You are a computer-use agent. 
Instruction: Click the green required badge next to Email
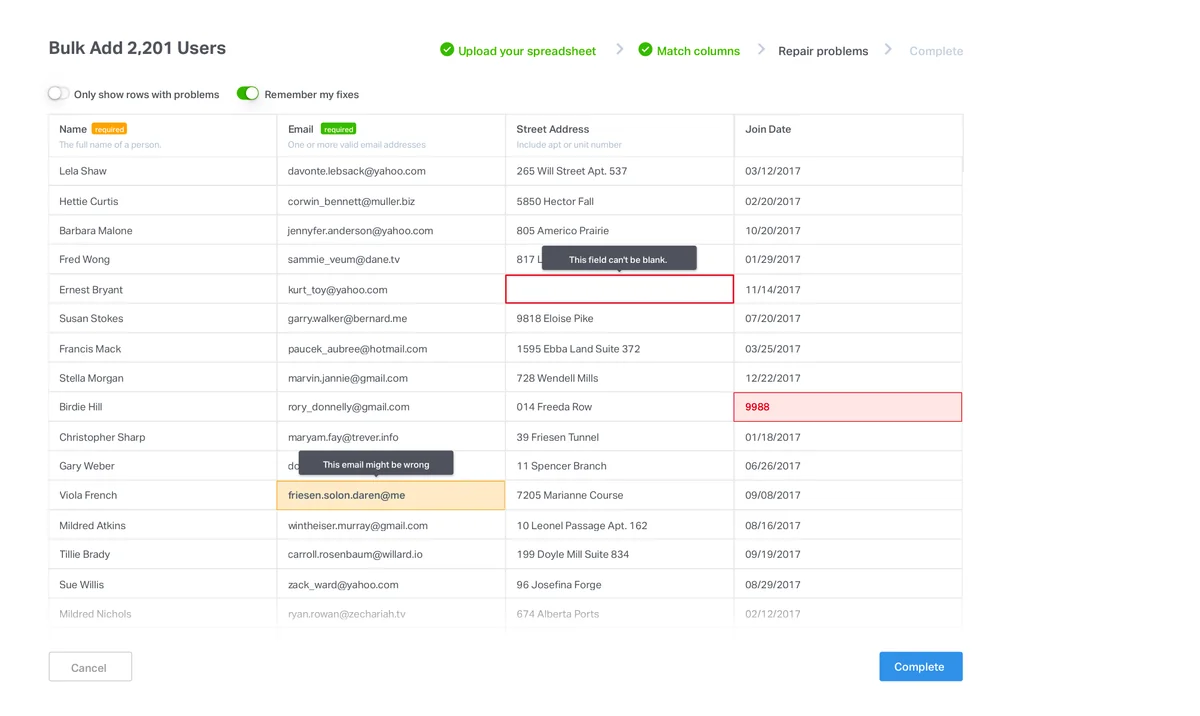pos(338,128)
